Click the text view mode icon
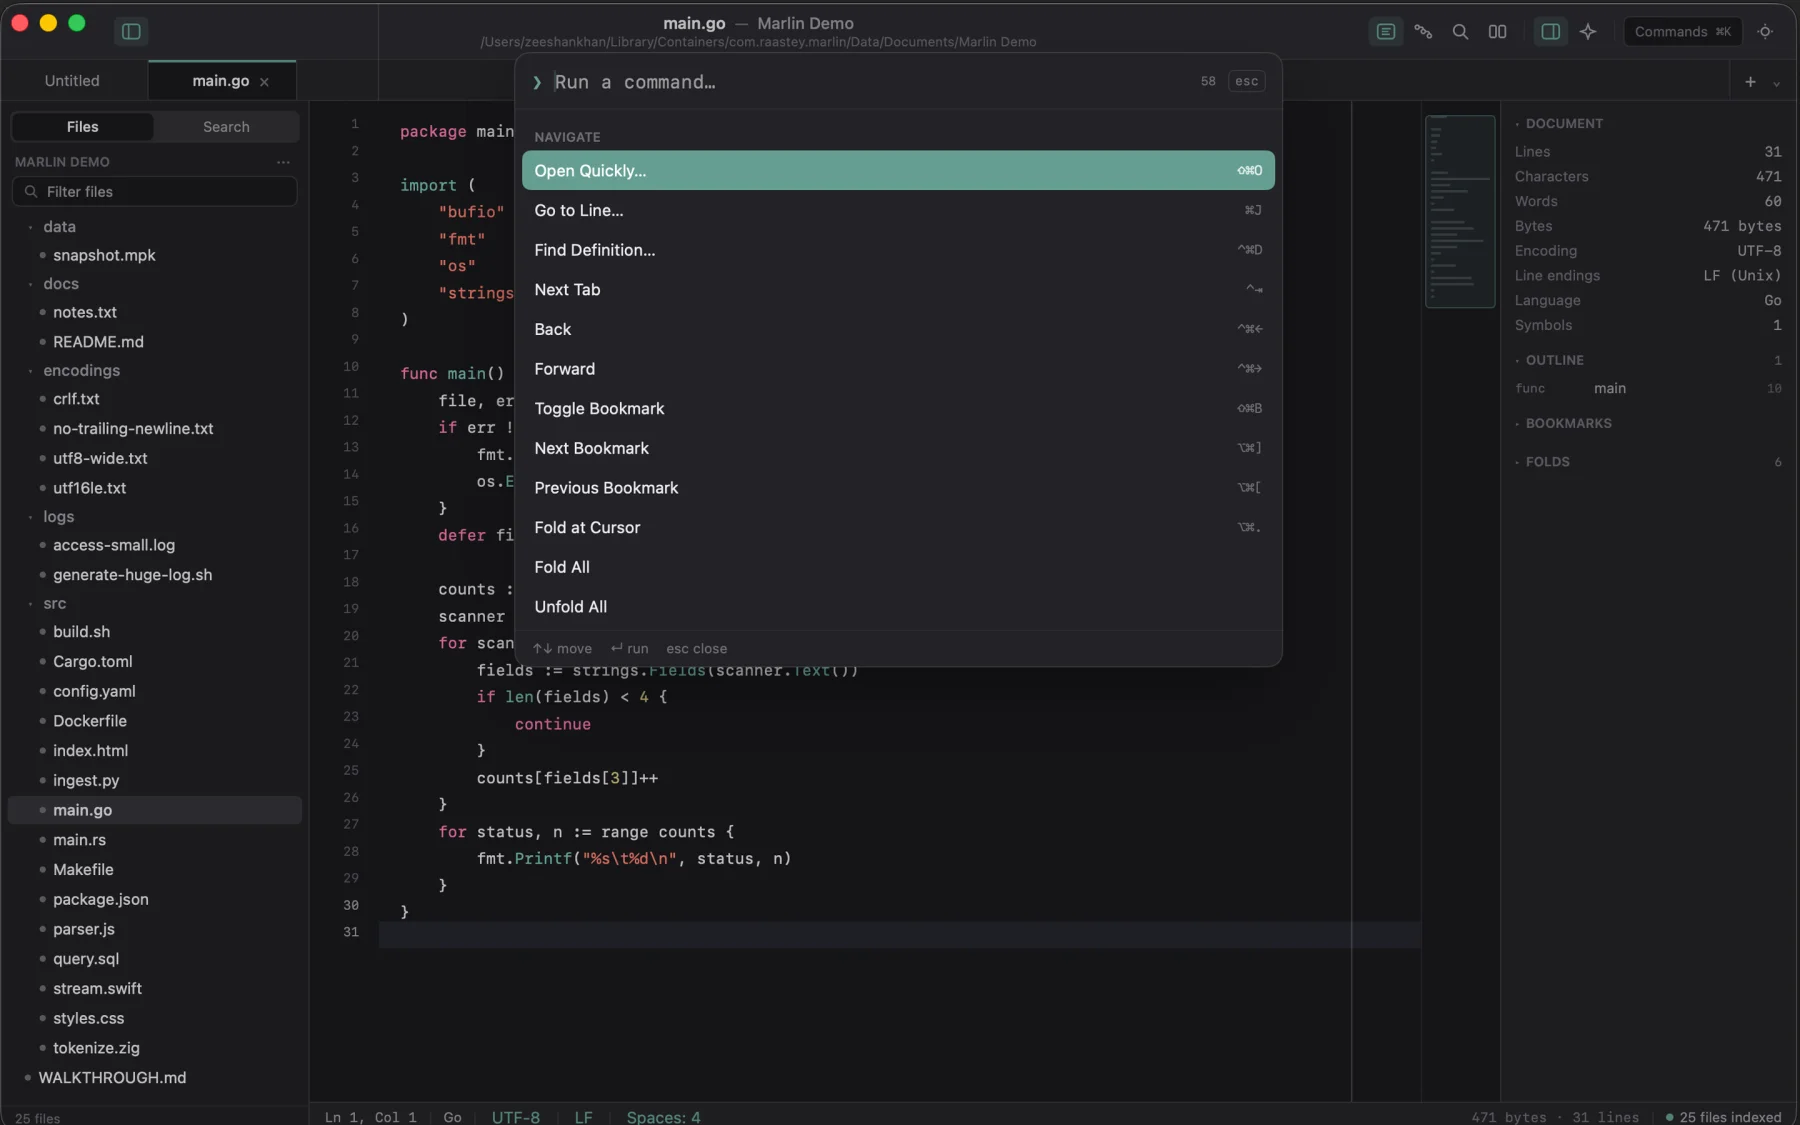 click(x=1386, y=32)
